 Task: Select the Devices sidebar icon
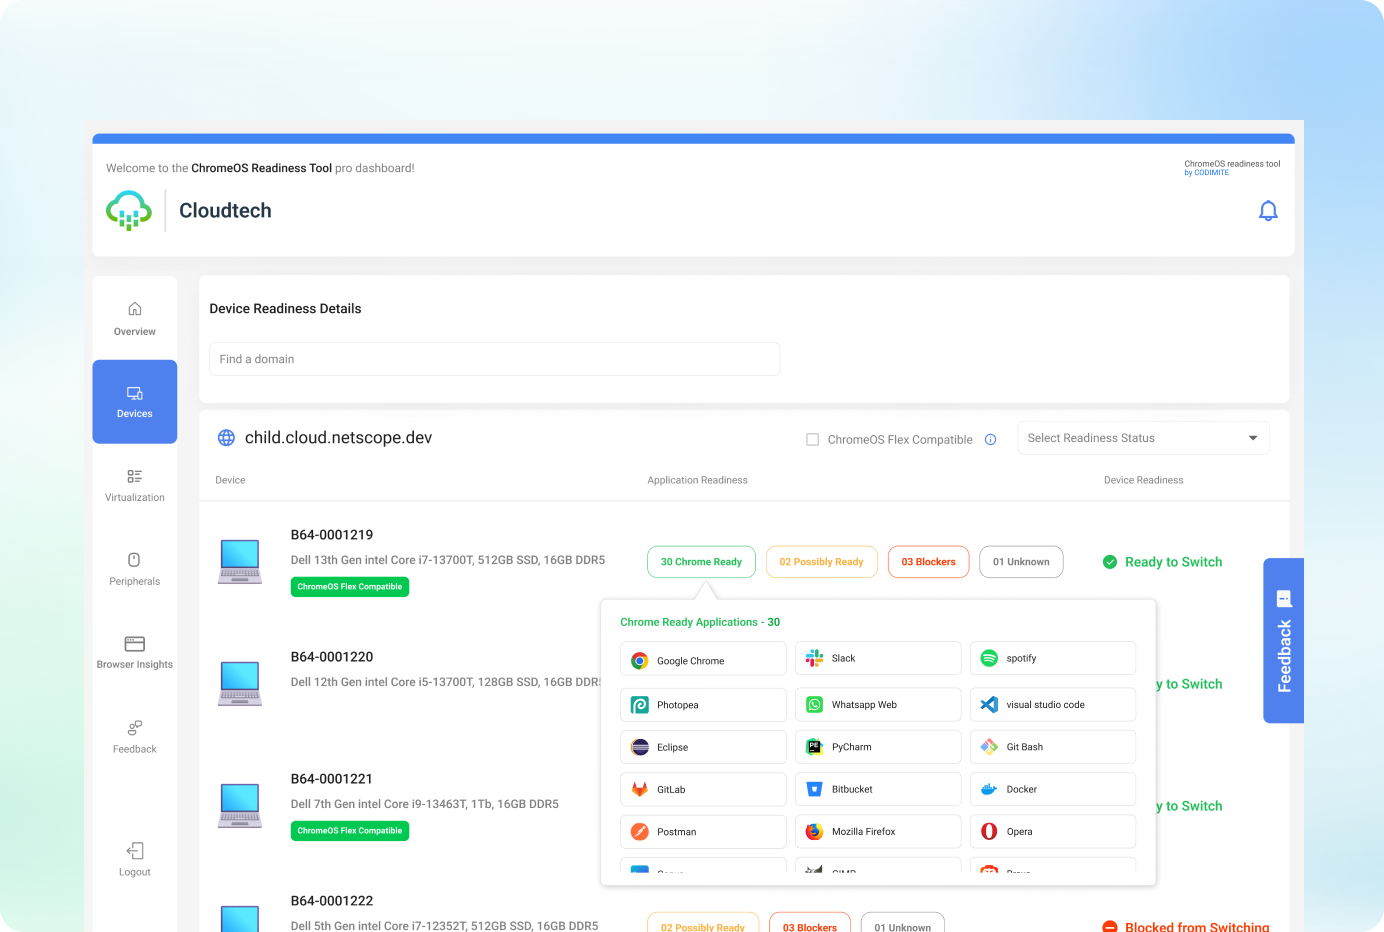point(134,401)
